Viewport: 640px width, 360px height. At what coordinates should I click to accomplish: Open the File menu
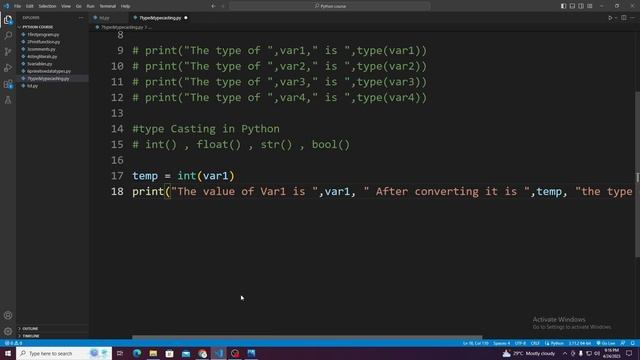click(17, 6)
